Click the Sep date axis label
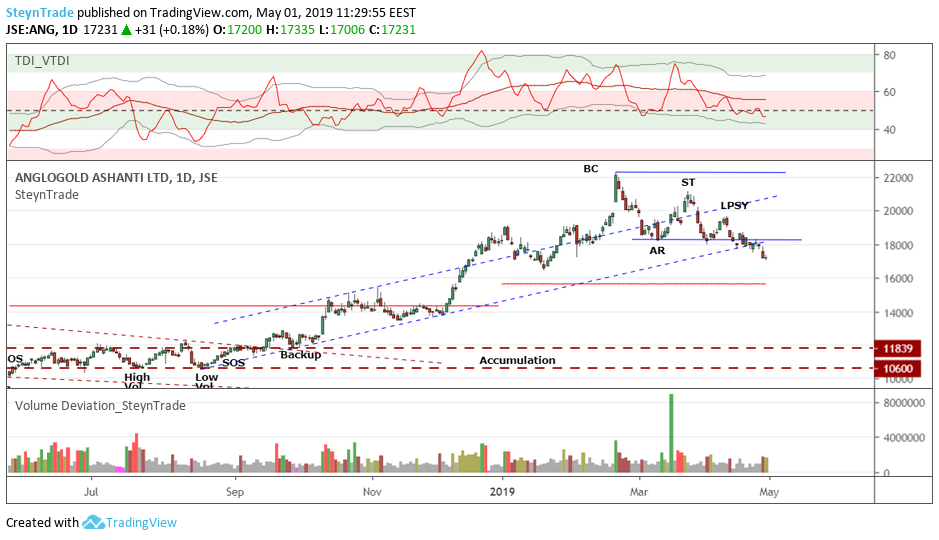Image resolution: width=939 pixels, height=540 pixels. coord(235,492)
